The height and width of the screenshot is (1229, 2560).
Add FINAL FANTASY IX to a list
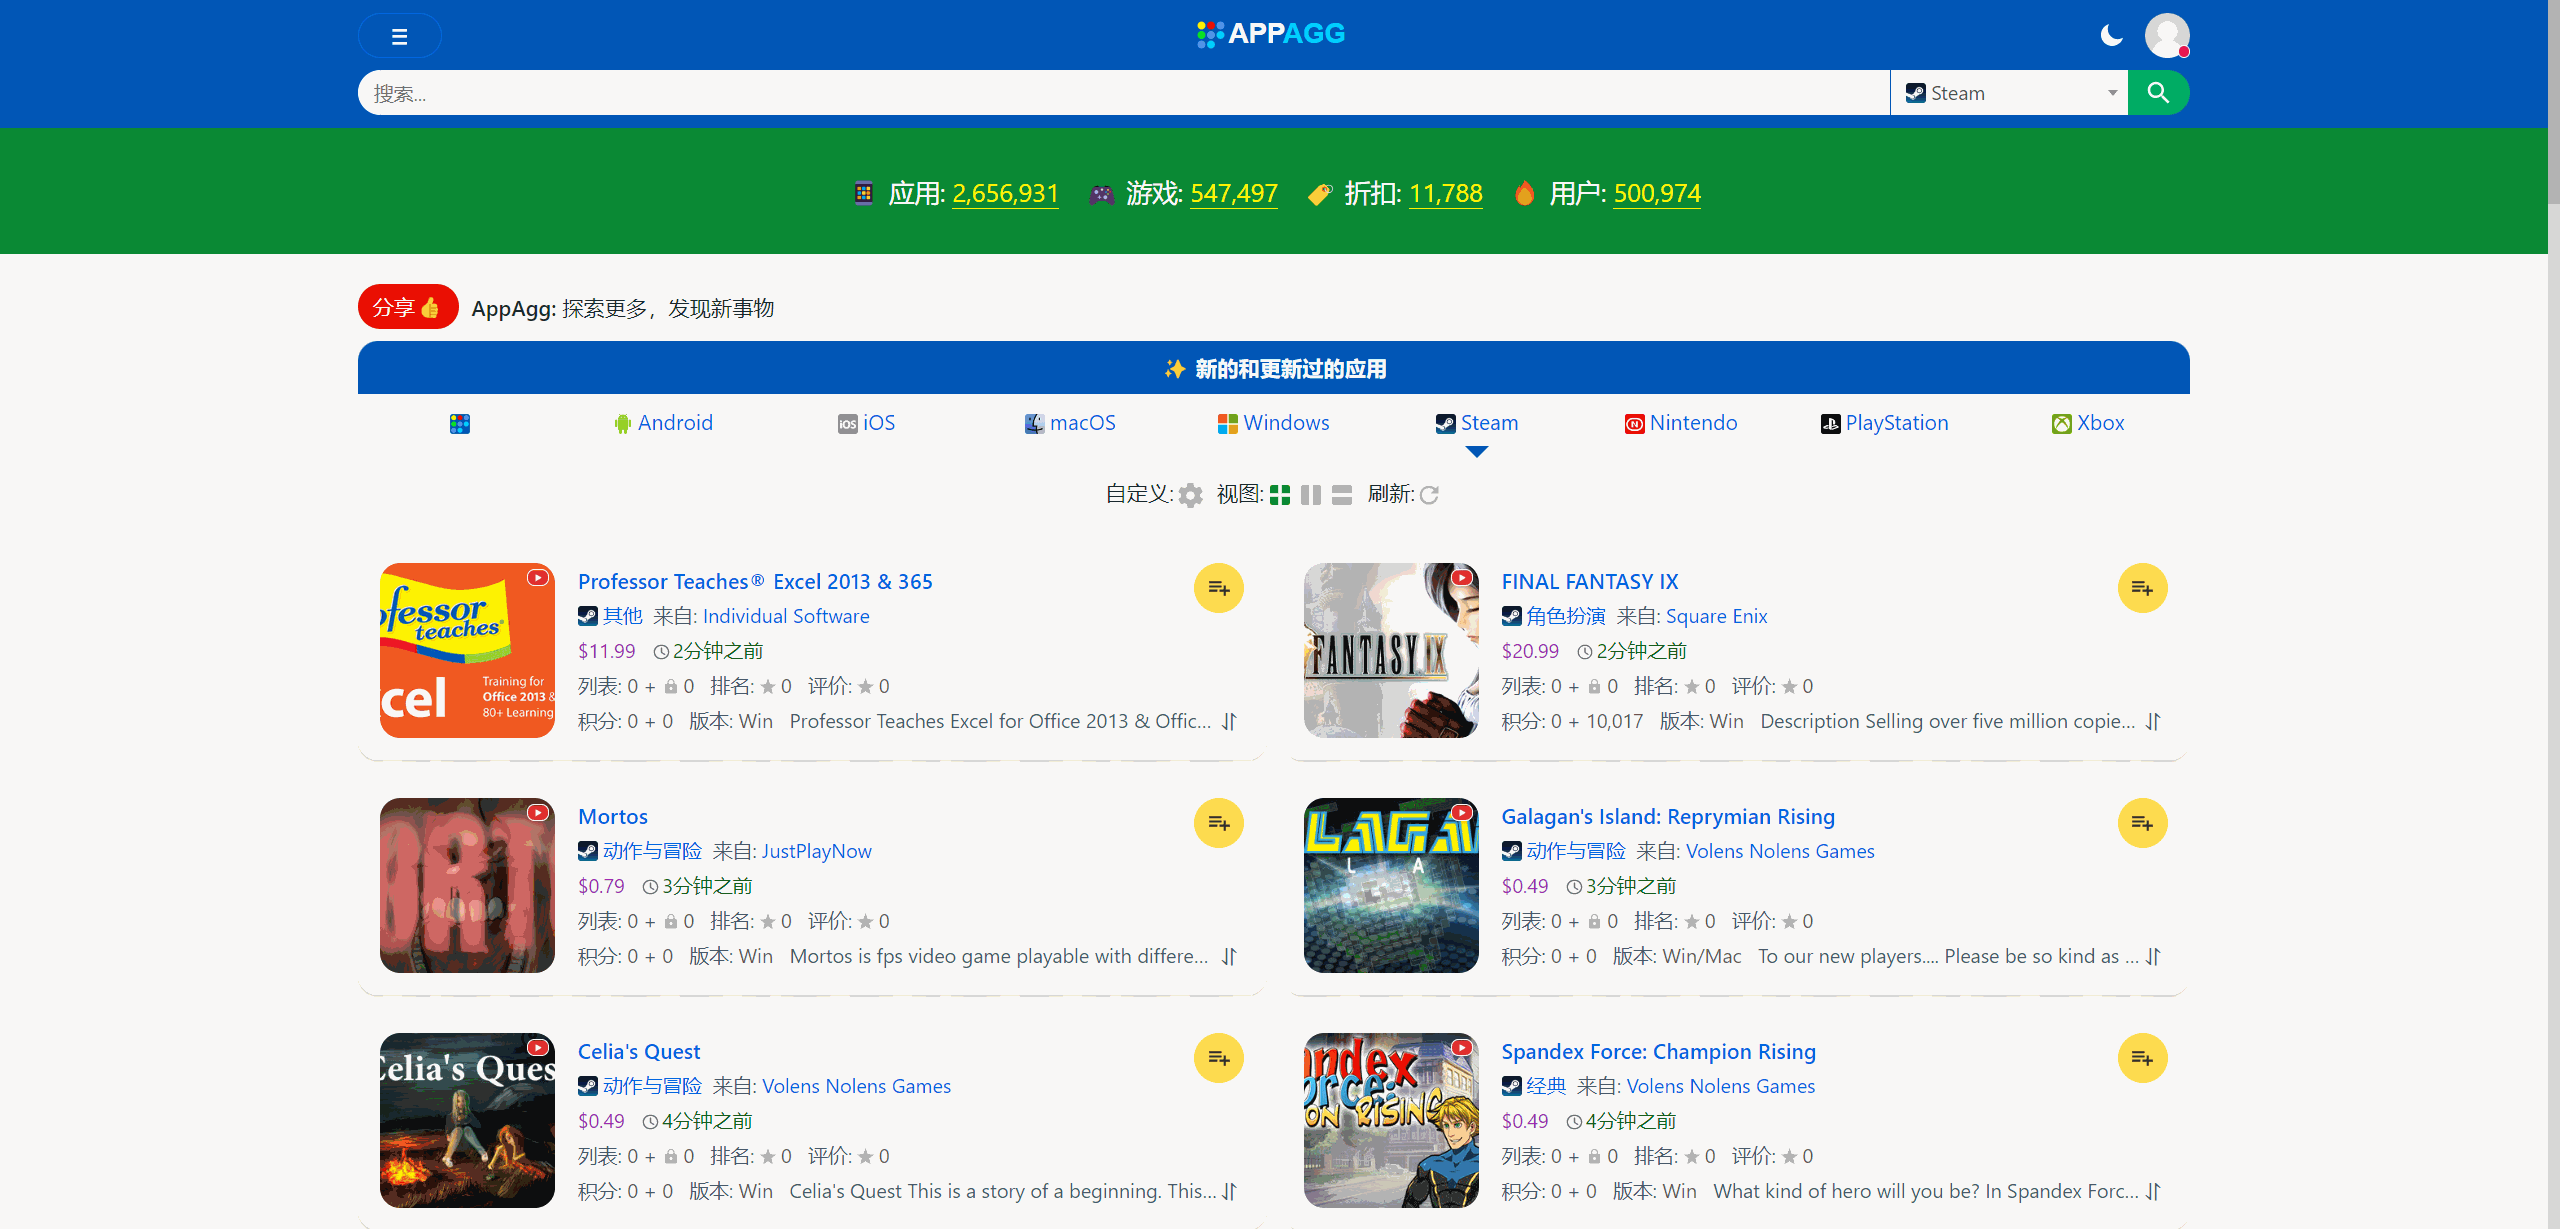tap(2141, 588)
